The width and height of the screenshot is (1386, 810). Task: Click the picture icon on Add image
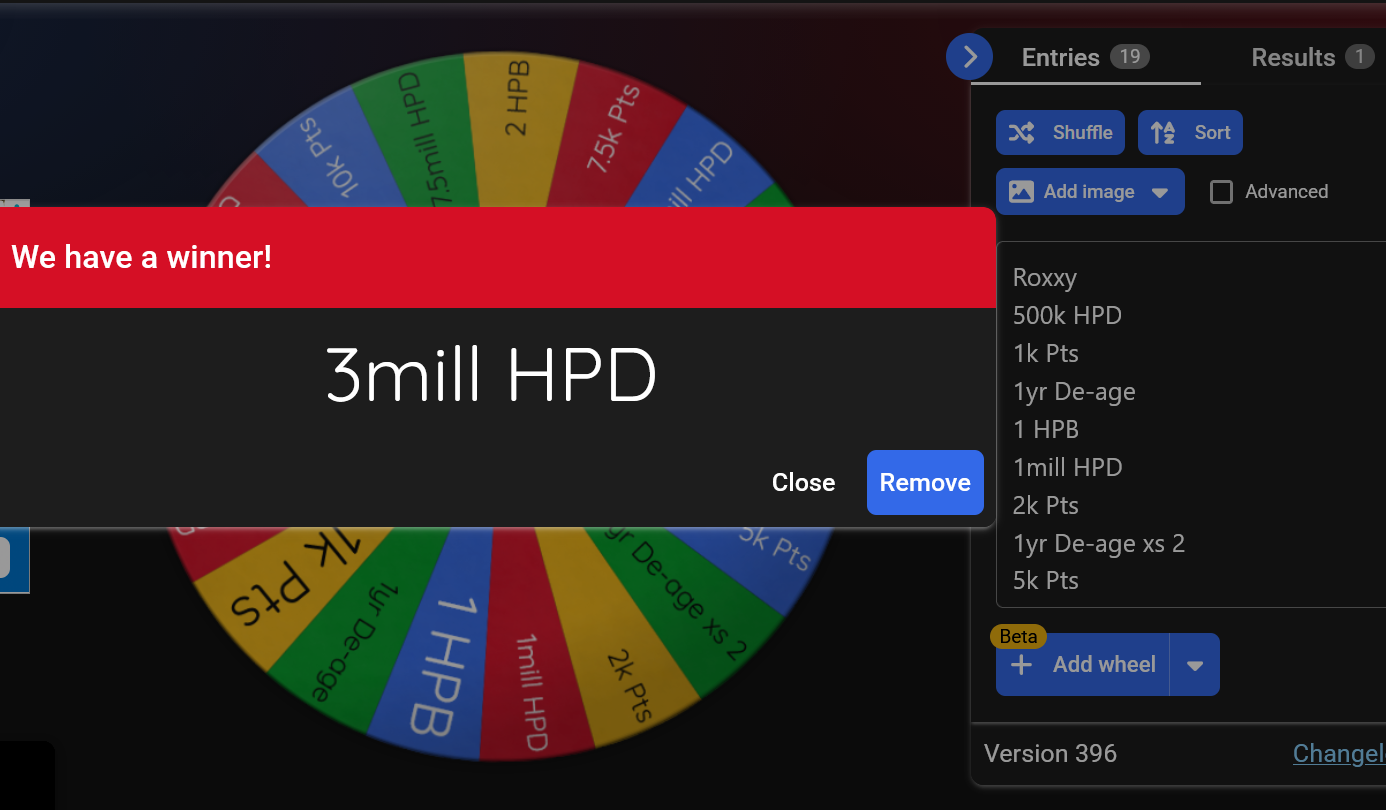tap(1021, 191)
